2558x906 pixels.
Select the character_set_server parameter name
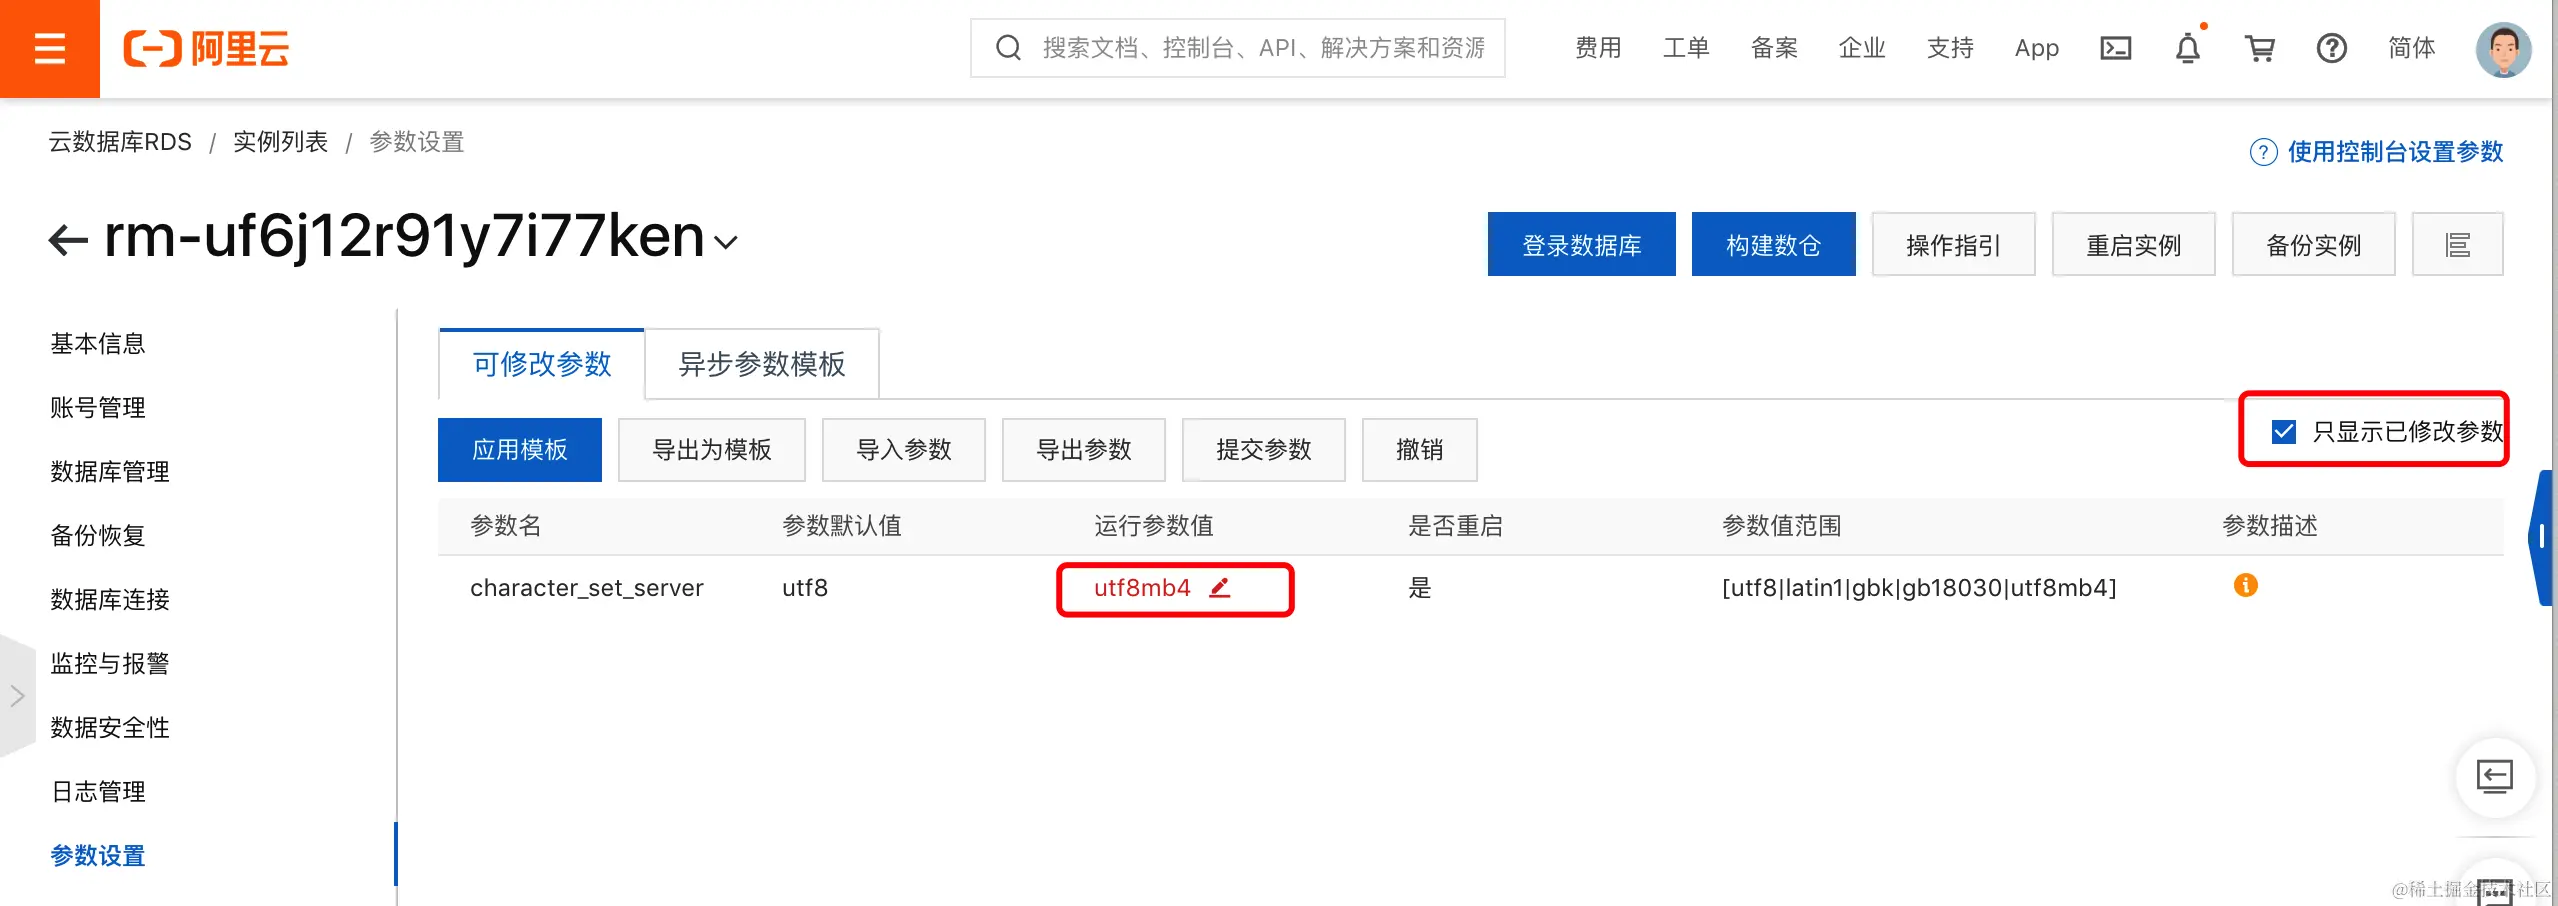587,588
